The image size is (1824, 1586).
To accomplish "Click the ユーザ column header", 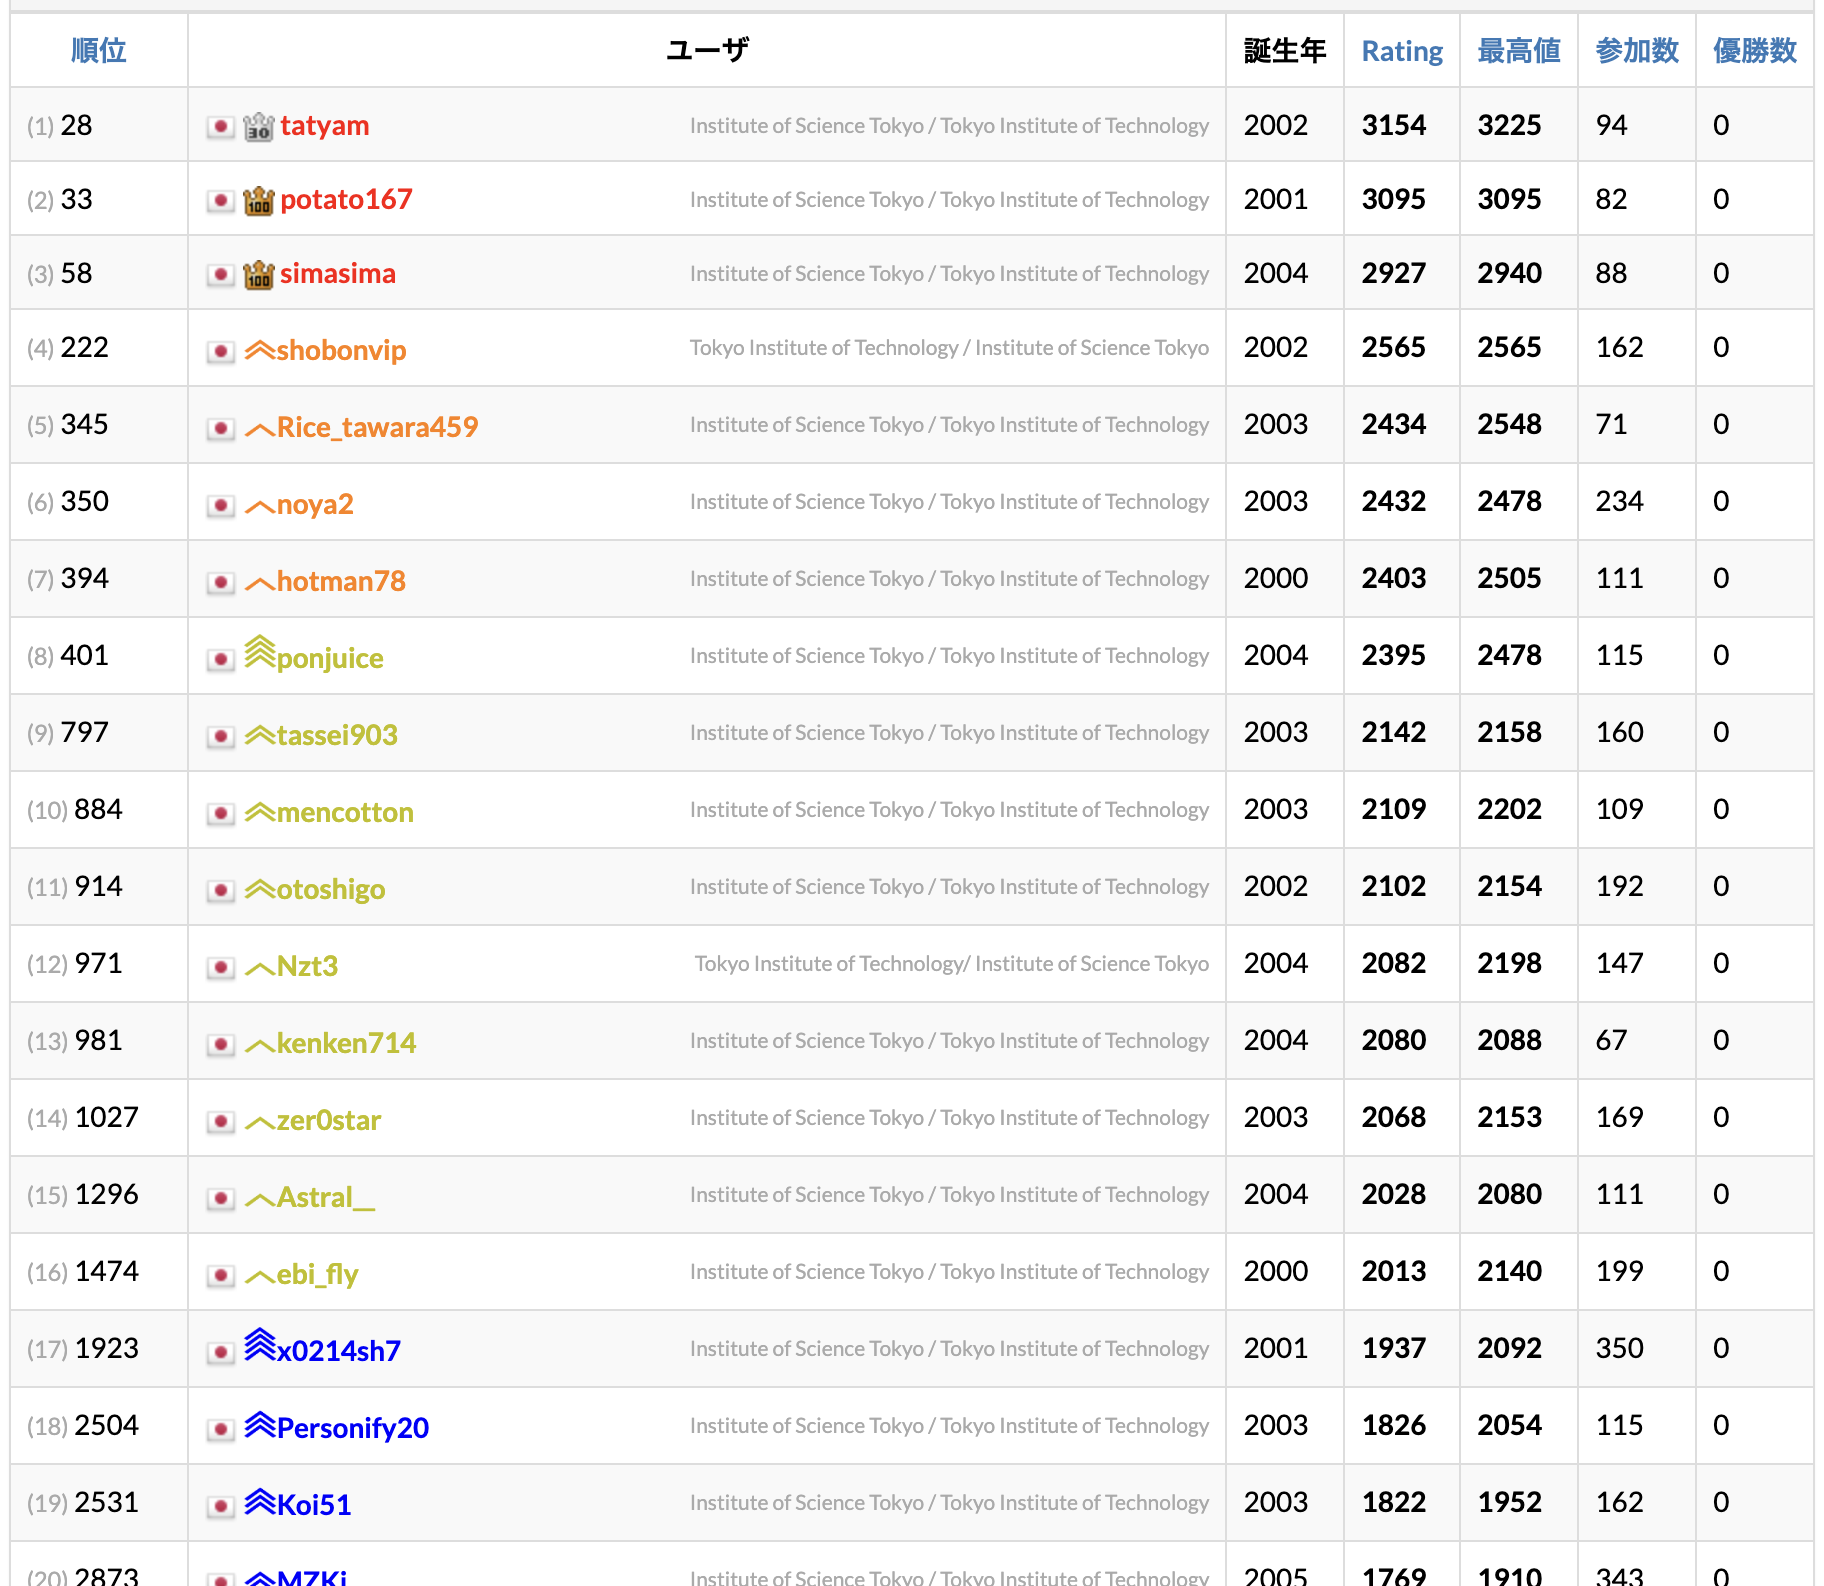I will pos(707,51).
